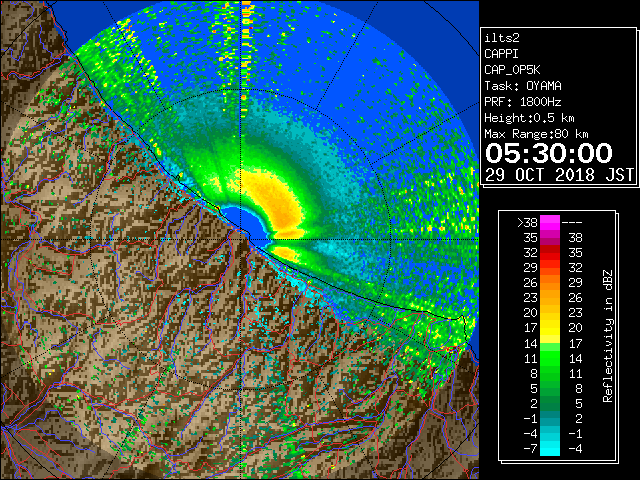
Task: Click the orange 26 dBZ color swatch
Action: pyautogui.click(x=550, y=283)
